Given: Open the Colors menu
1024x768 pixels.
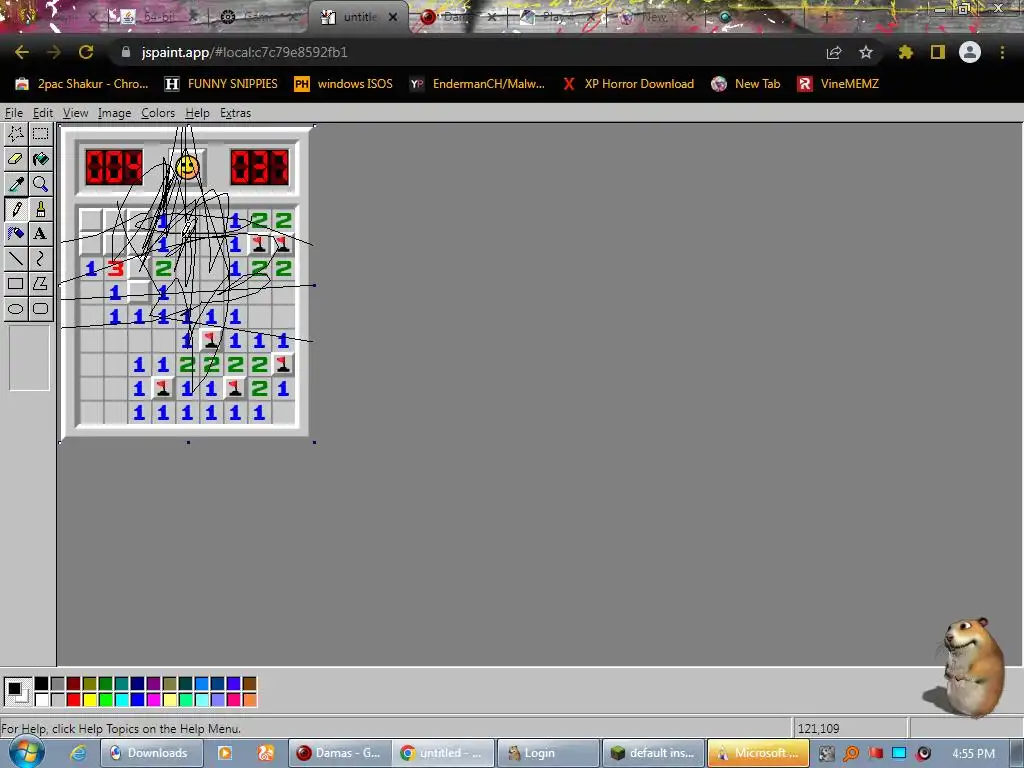Looking at the screenshot, I should 158,113.
